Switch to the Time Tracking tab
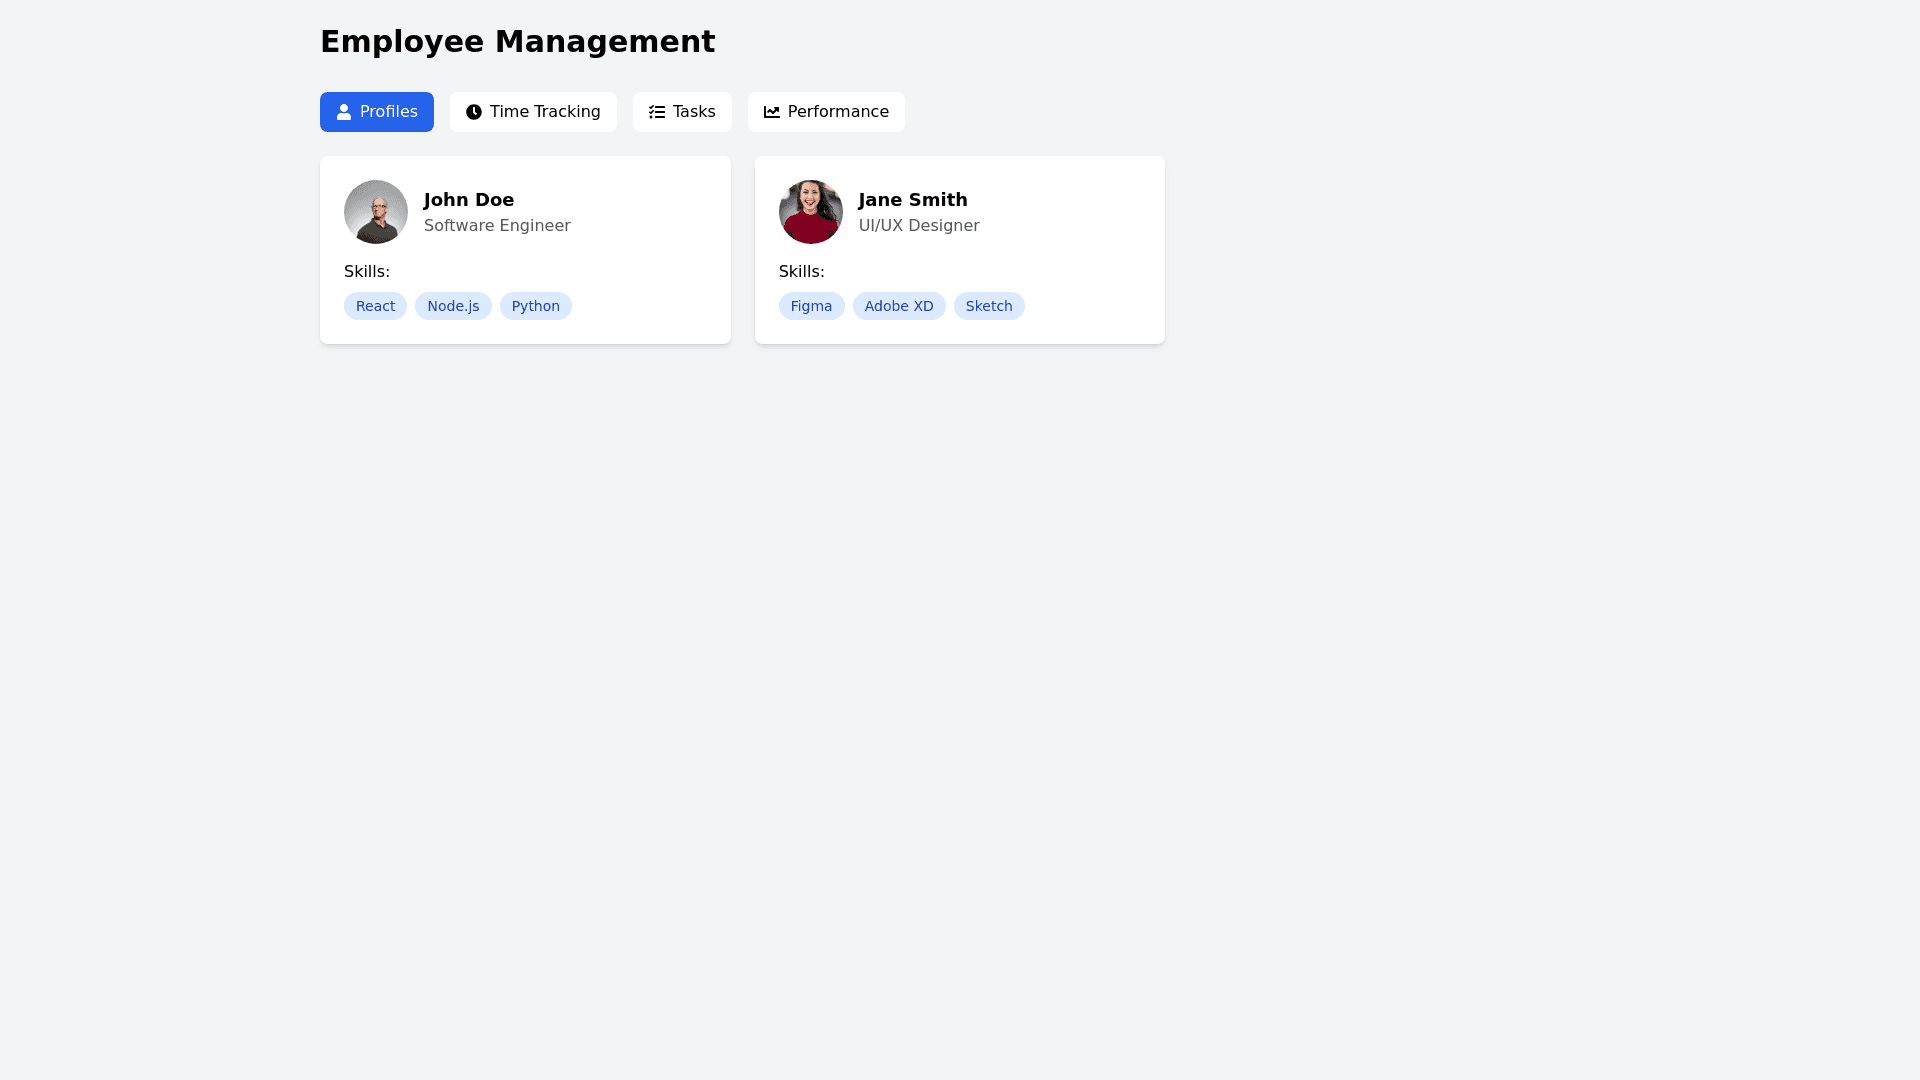Viewport: 1920px width, 1080px height. point(533,112)
